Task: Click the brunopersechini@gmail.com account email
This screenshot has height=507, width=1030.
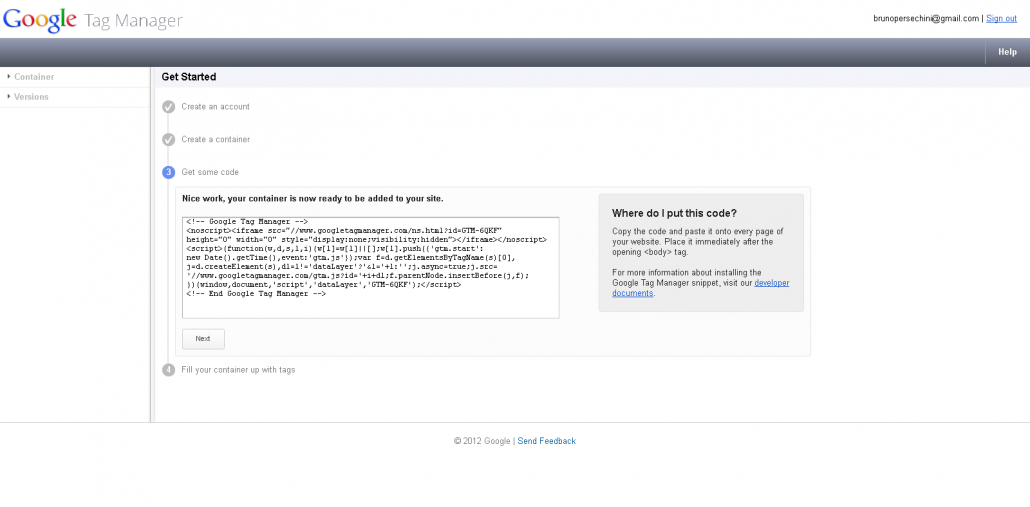Action: (x=925, y=18)
